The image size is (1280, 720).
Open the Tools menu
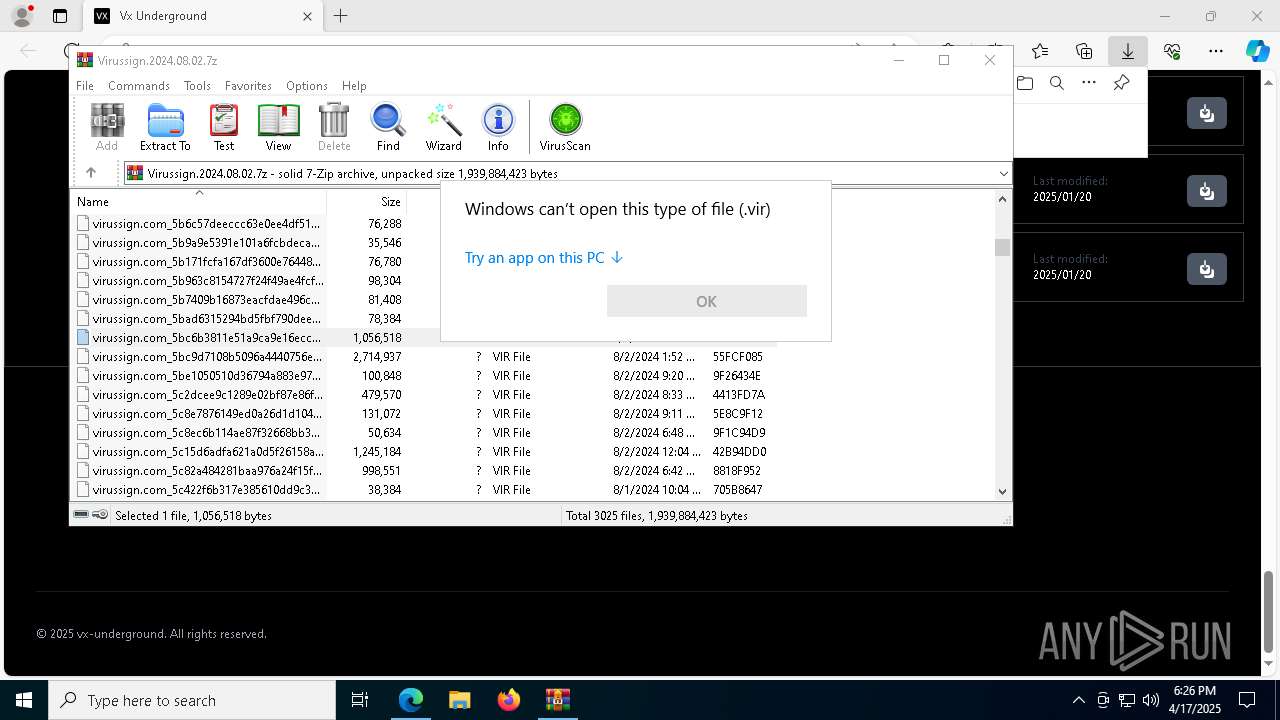click(x=197, y=86)
